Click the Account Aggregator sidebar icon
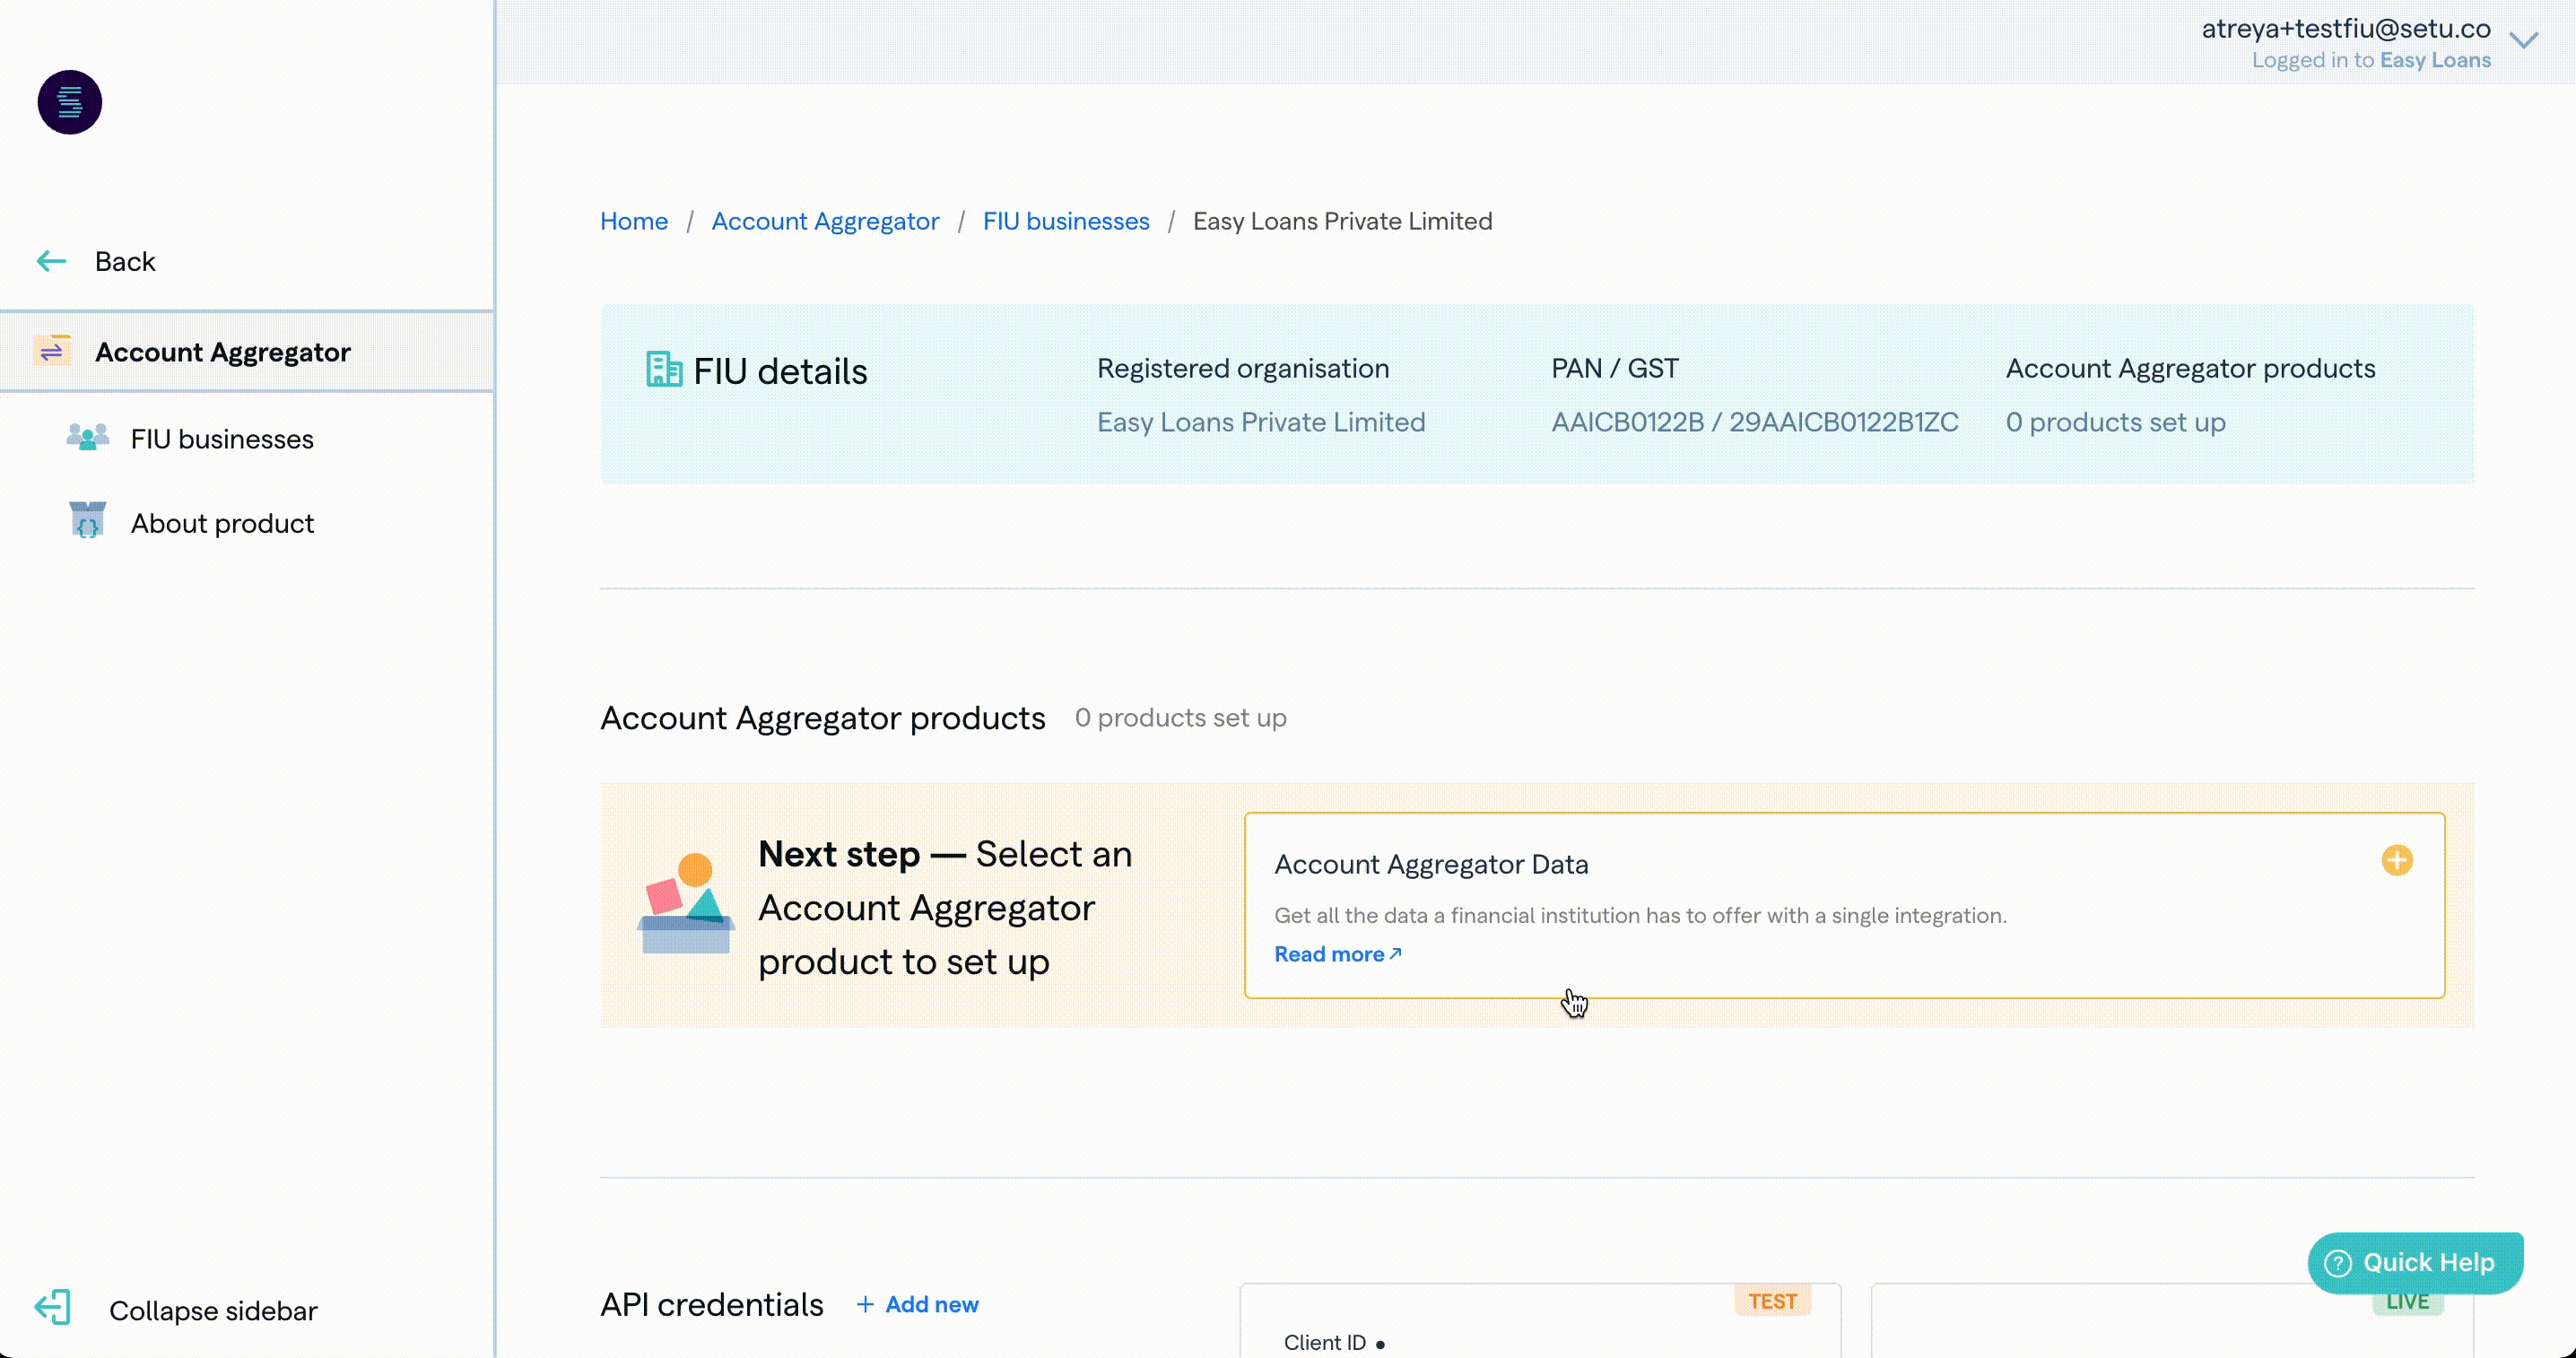This screenshot has height=1358, width=2576. (52, 351)
